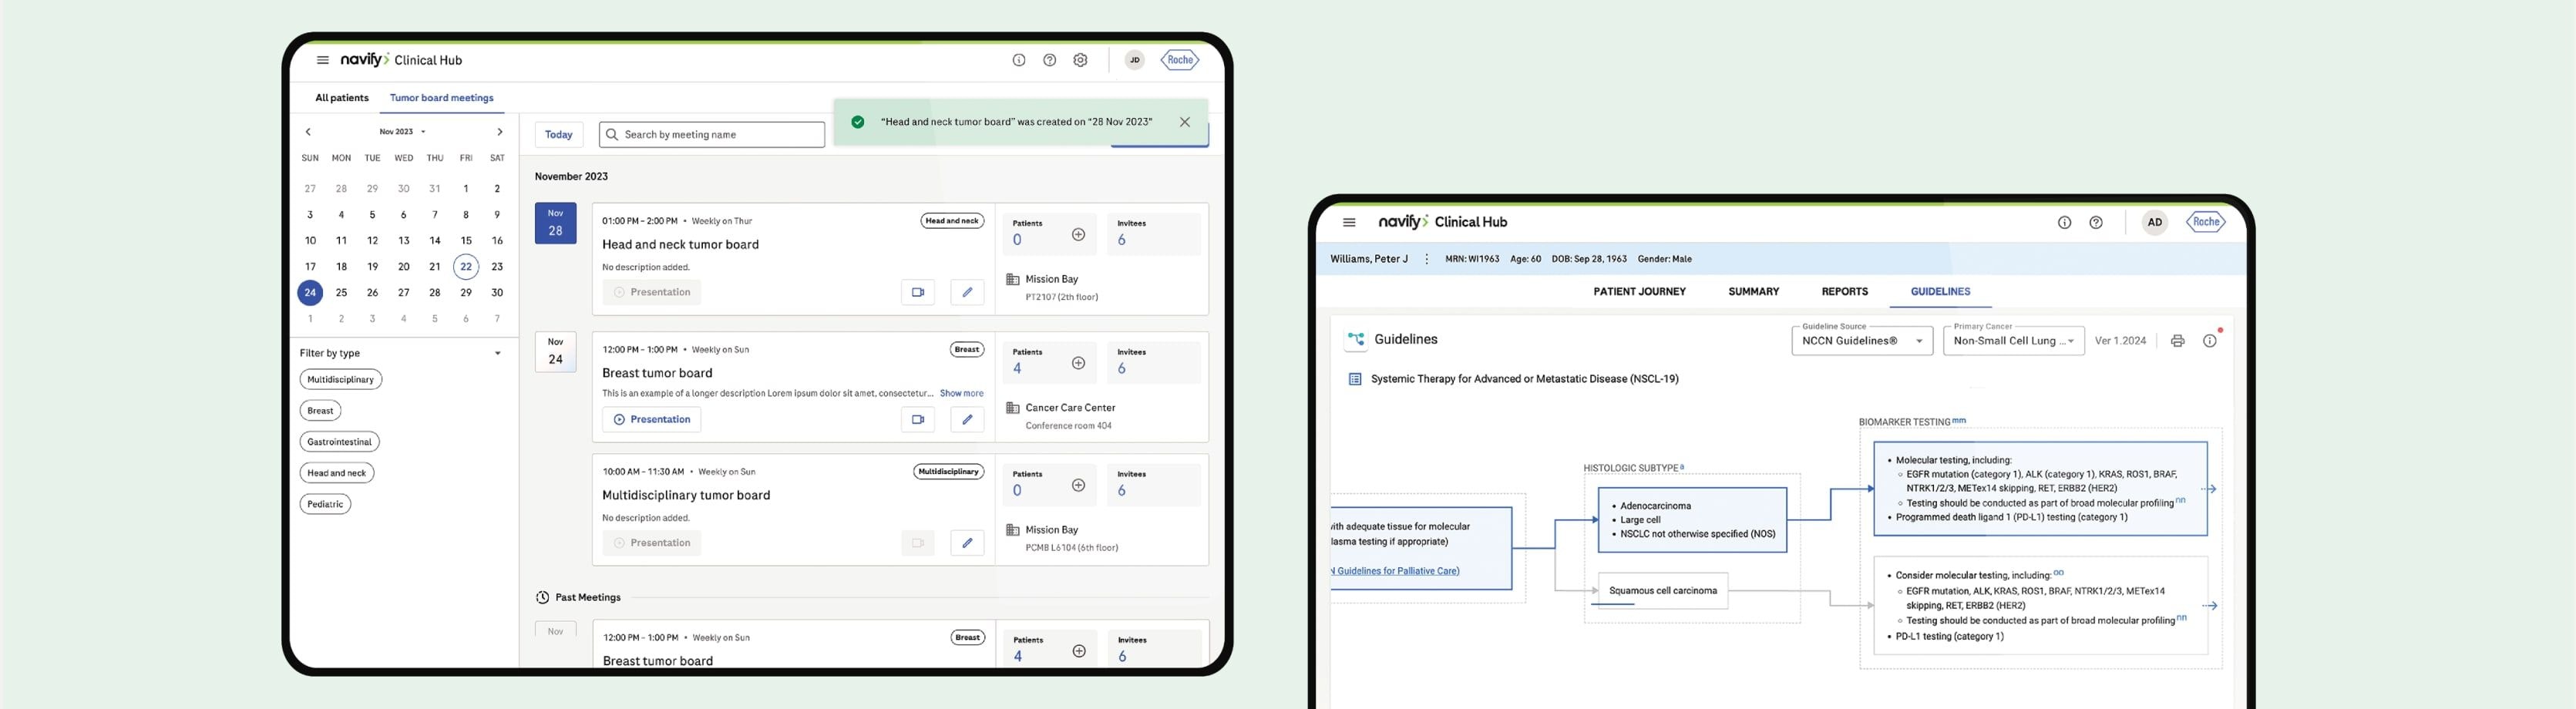Open Head and neck tumor board title
The width and height of the screenshot is (2576, 709).
(680, 245)
